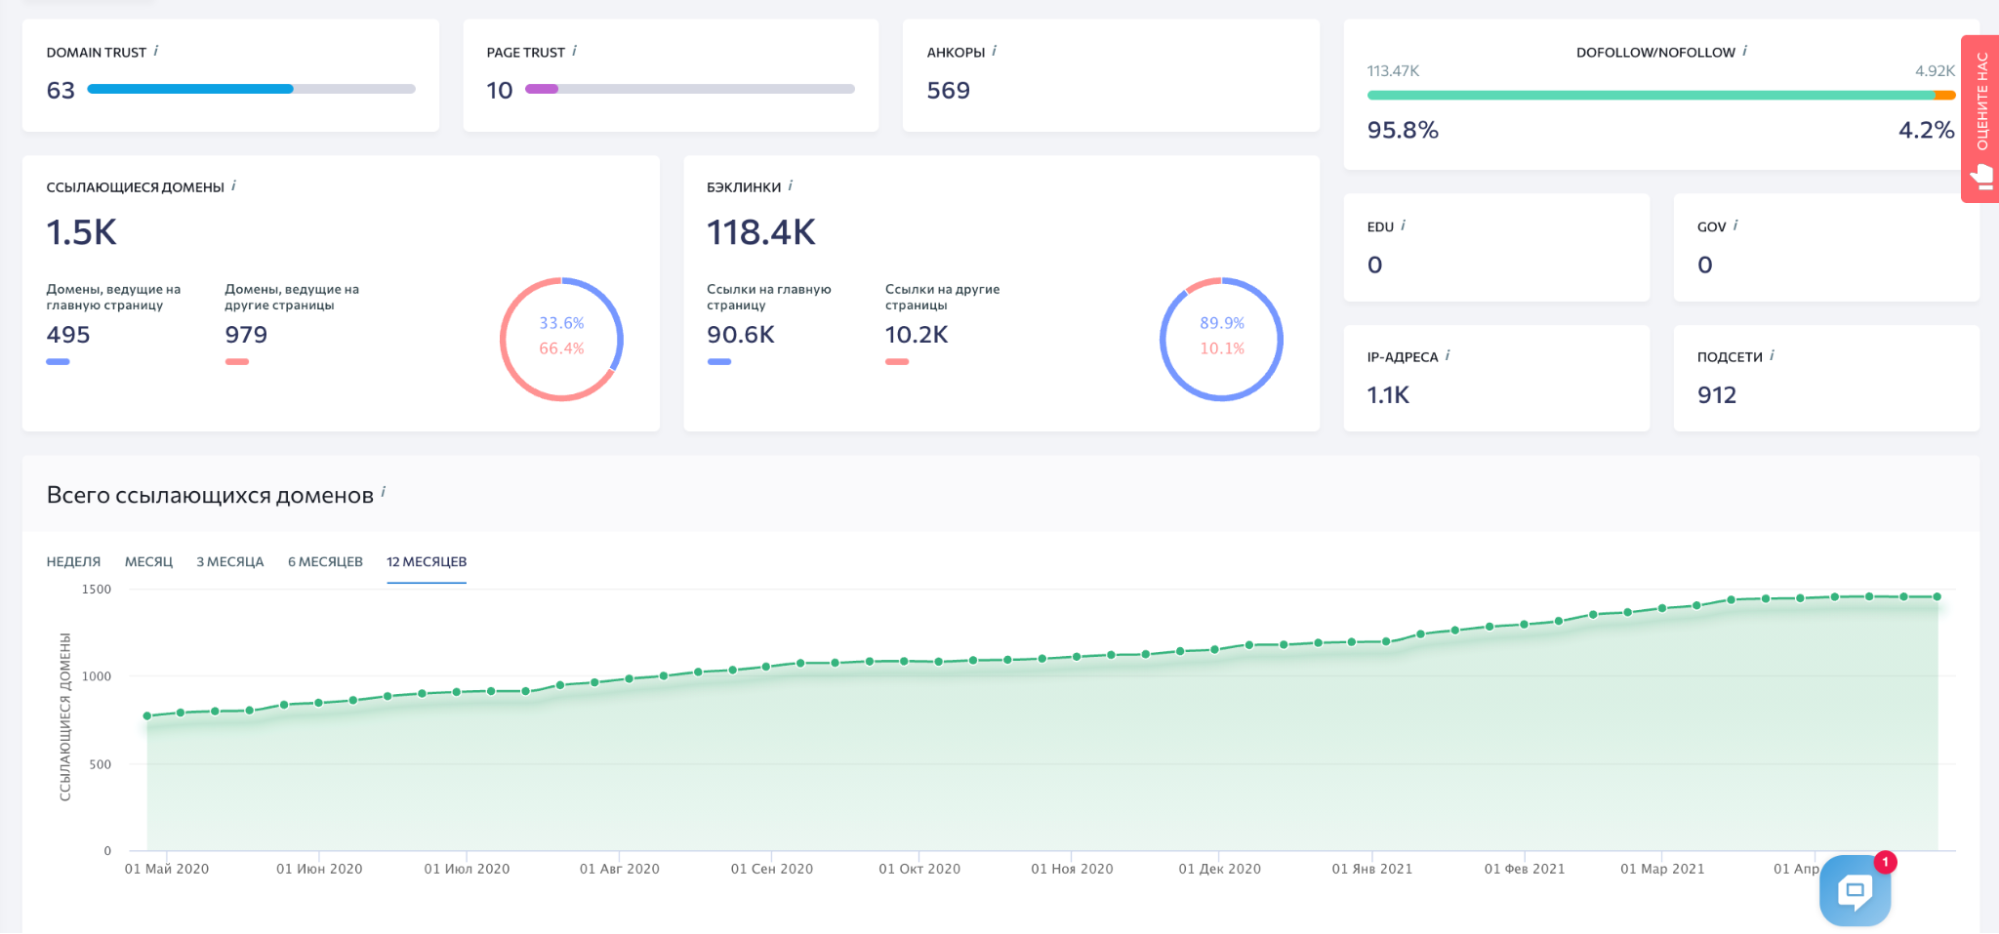Click the last data point on chart

pyautogui.click(x=1937, y=597)
